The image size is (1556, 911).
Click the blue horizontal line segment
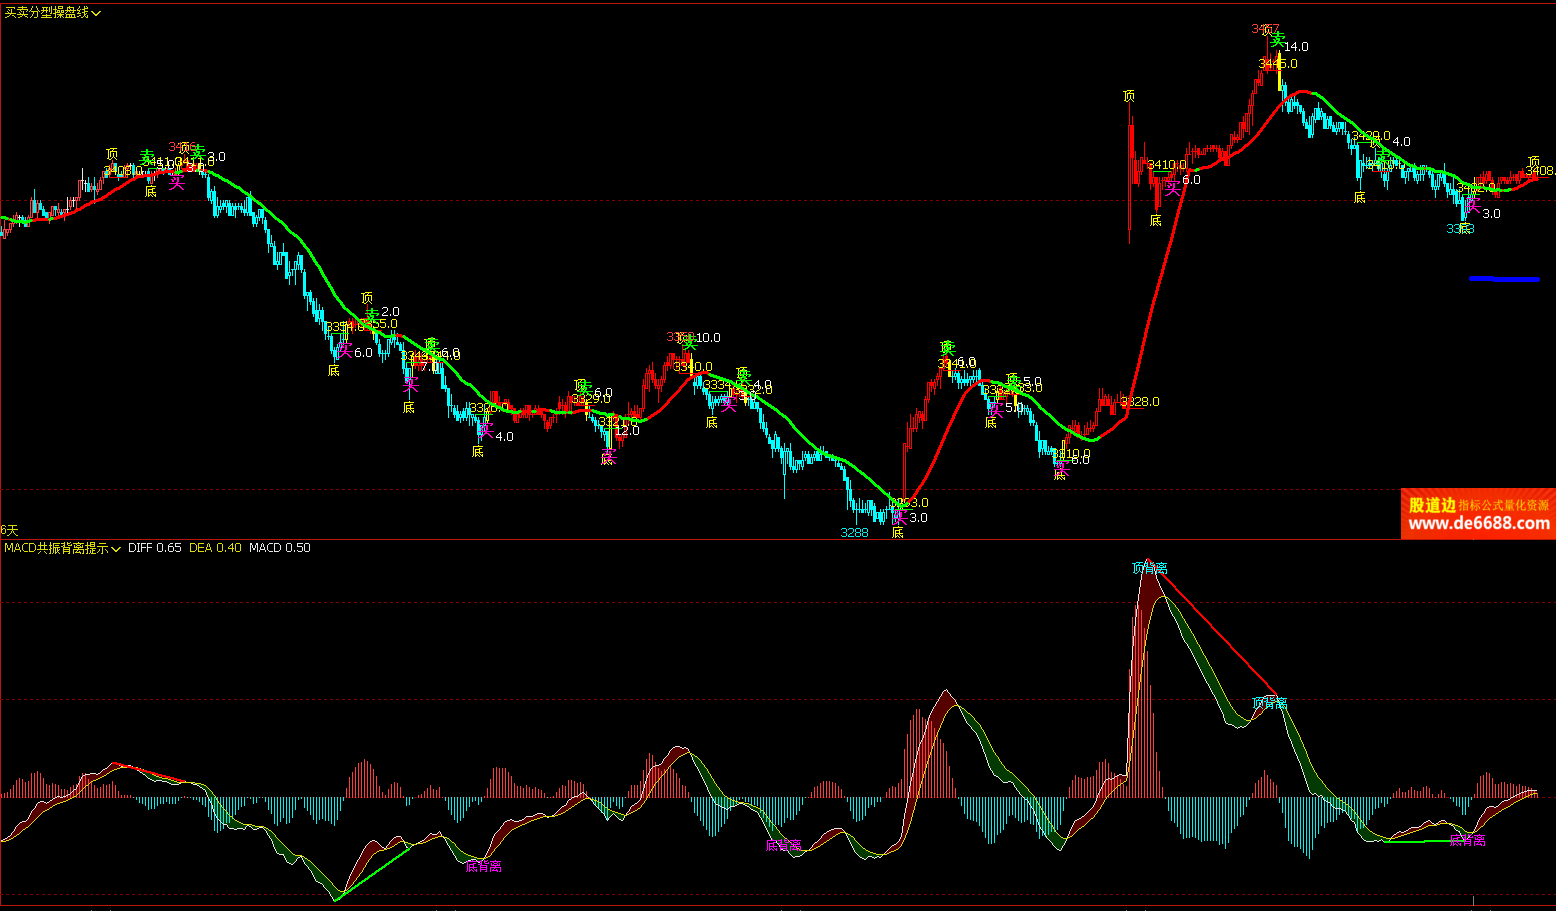click(1504, 279)
